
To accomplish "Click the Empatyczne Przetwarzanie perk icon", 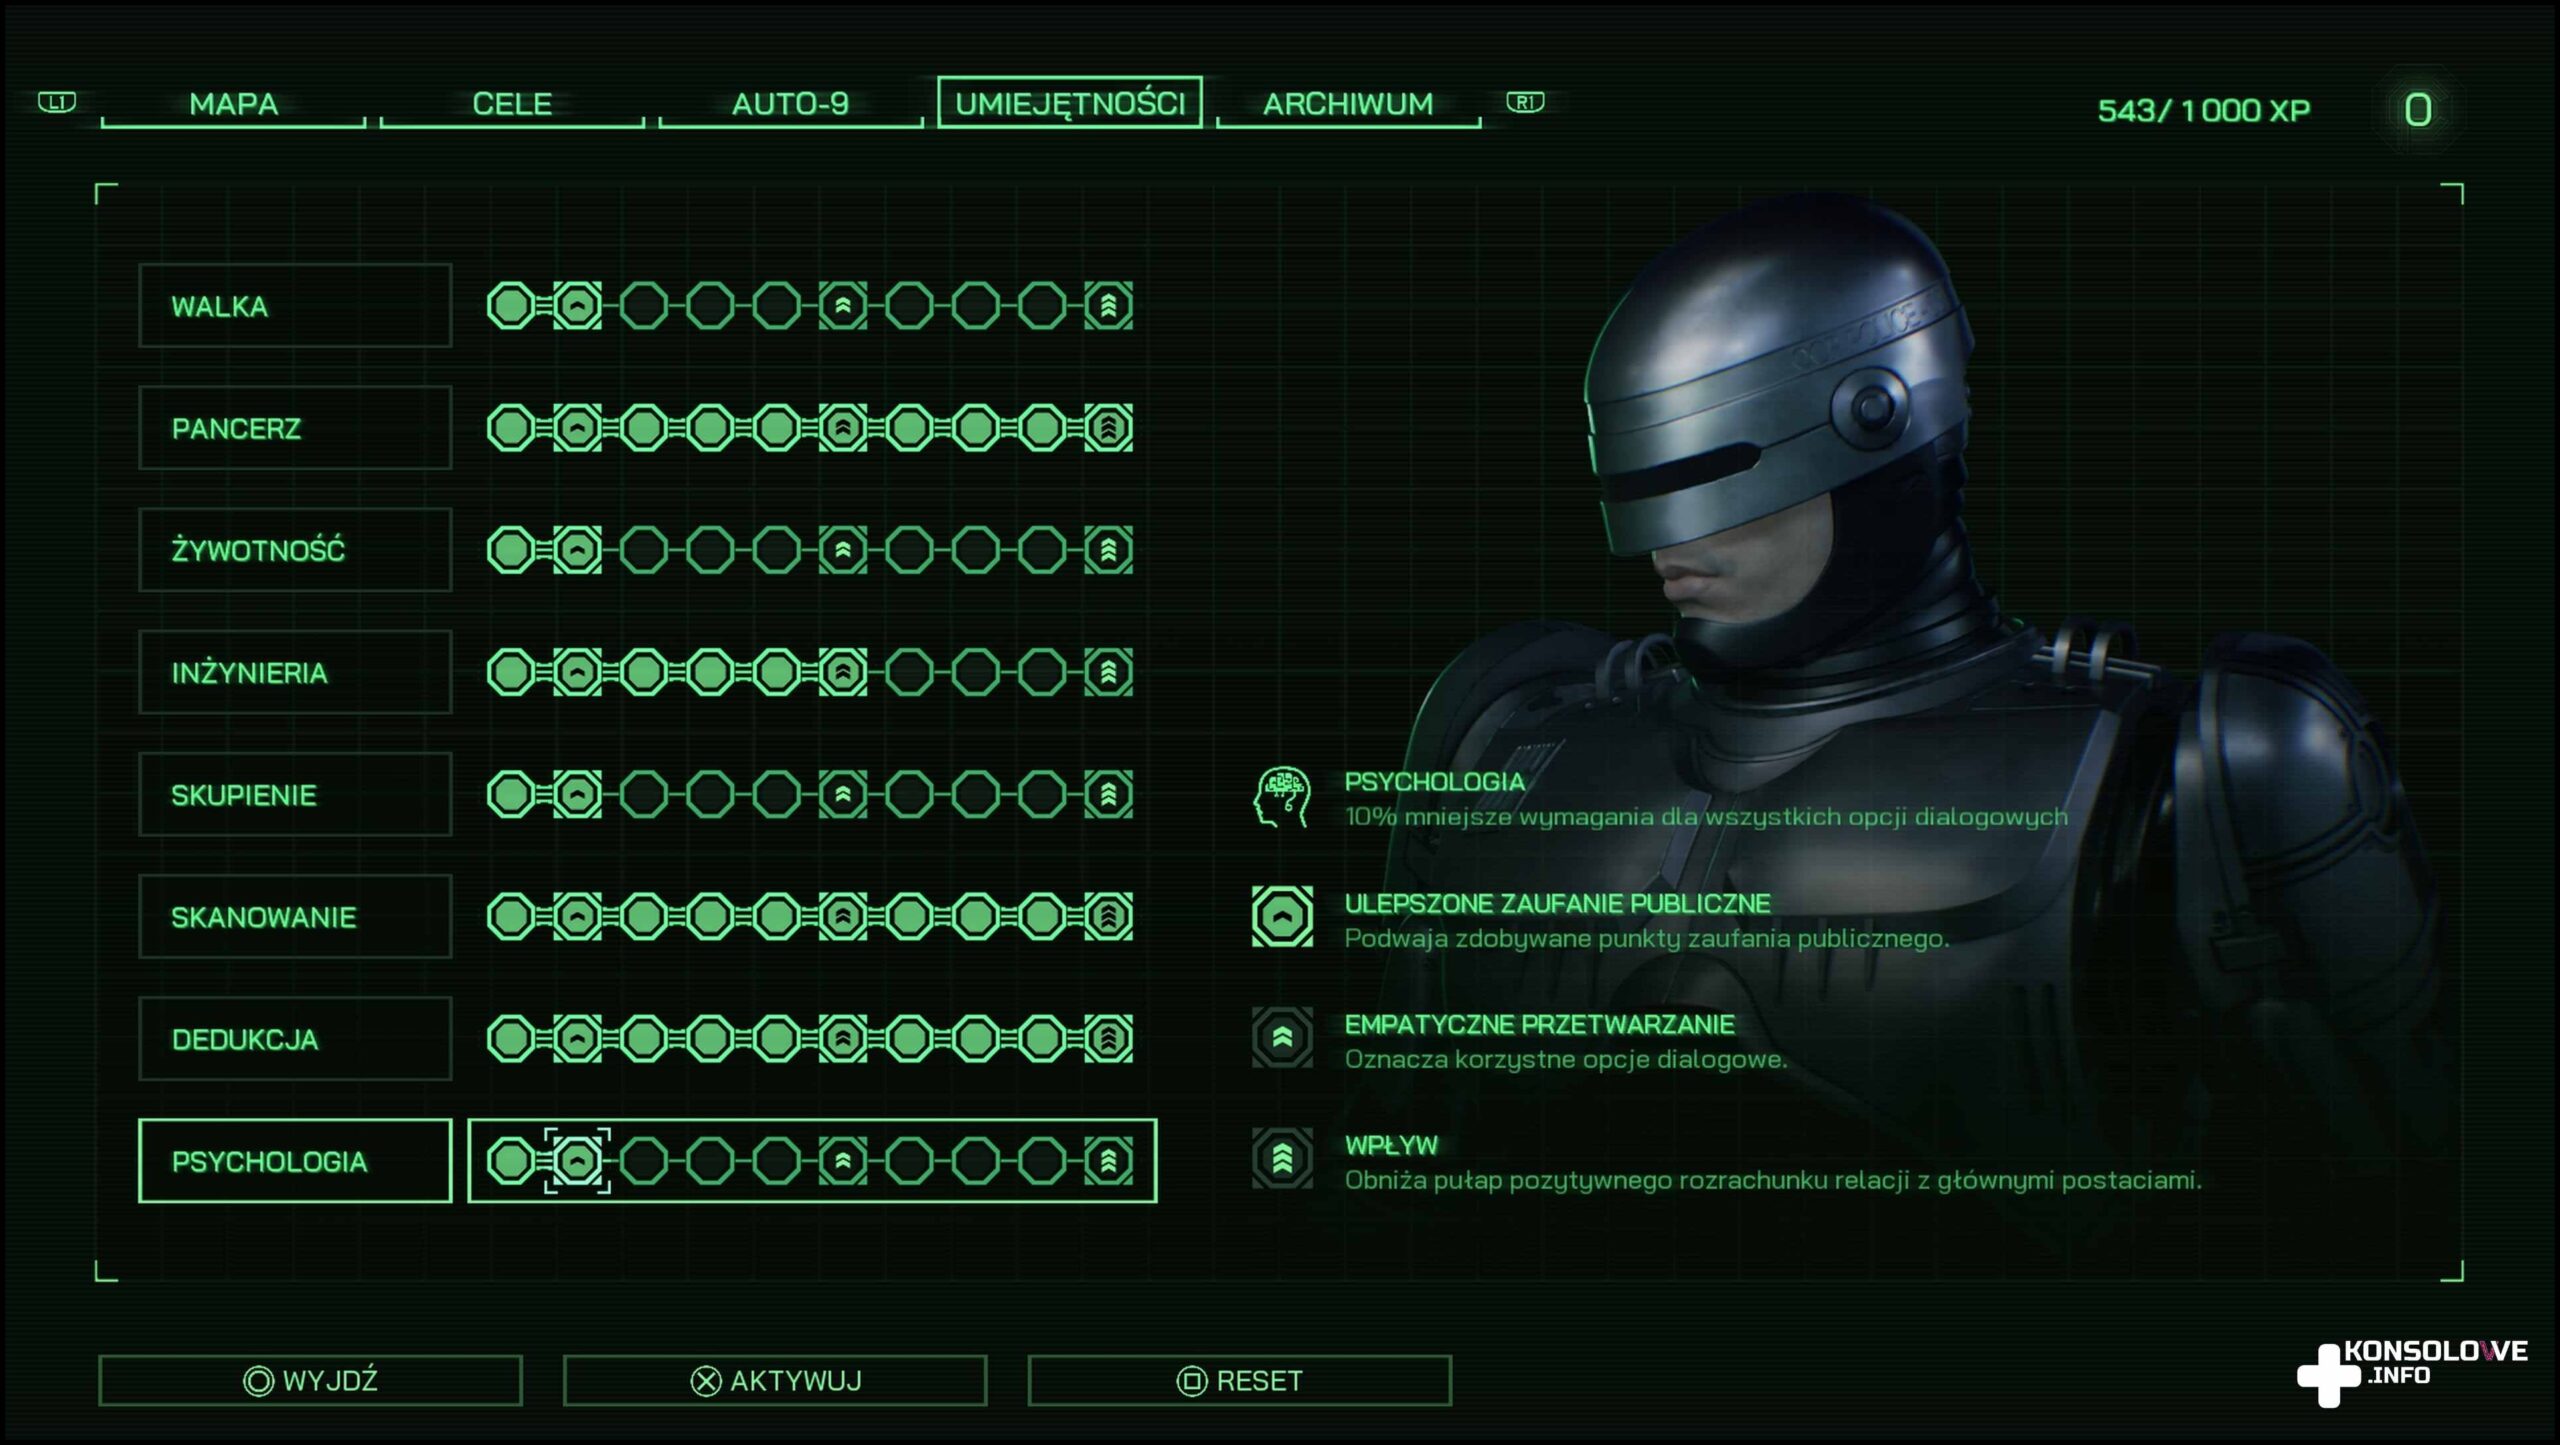I will click(1282, 1038).
